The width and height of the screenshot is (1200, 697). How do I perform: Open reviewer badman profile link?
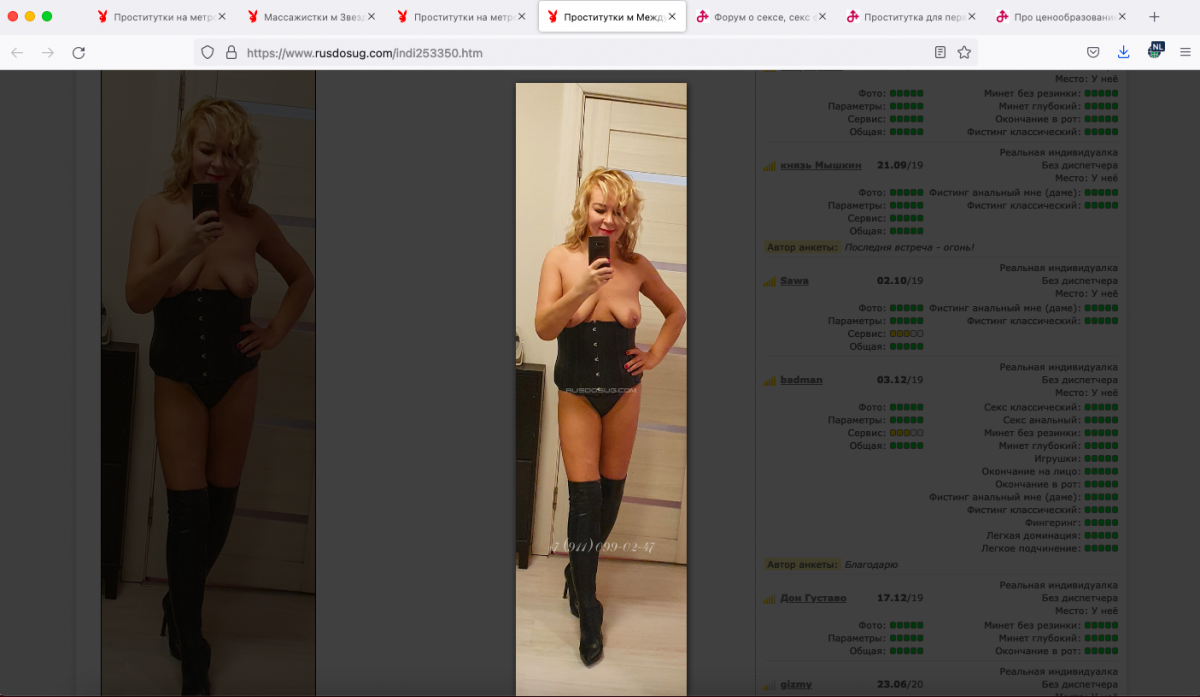tap(801, 381)
